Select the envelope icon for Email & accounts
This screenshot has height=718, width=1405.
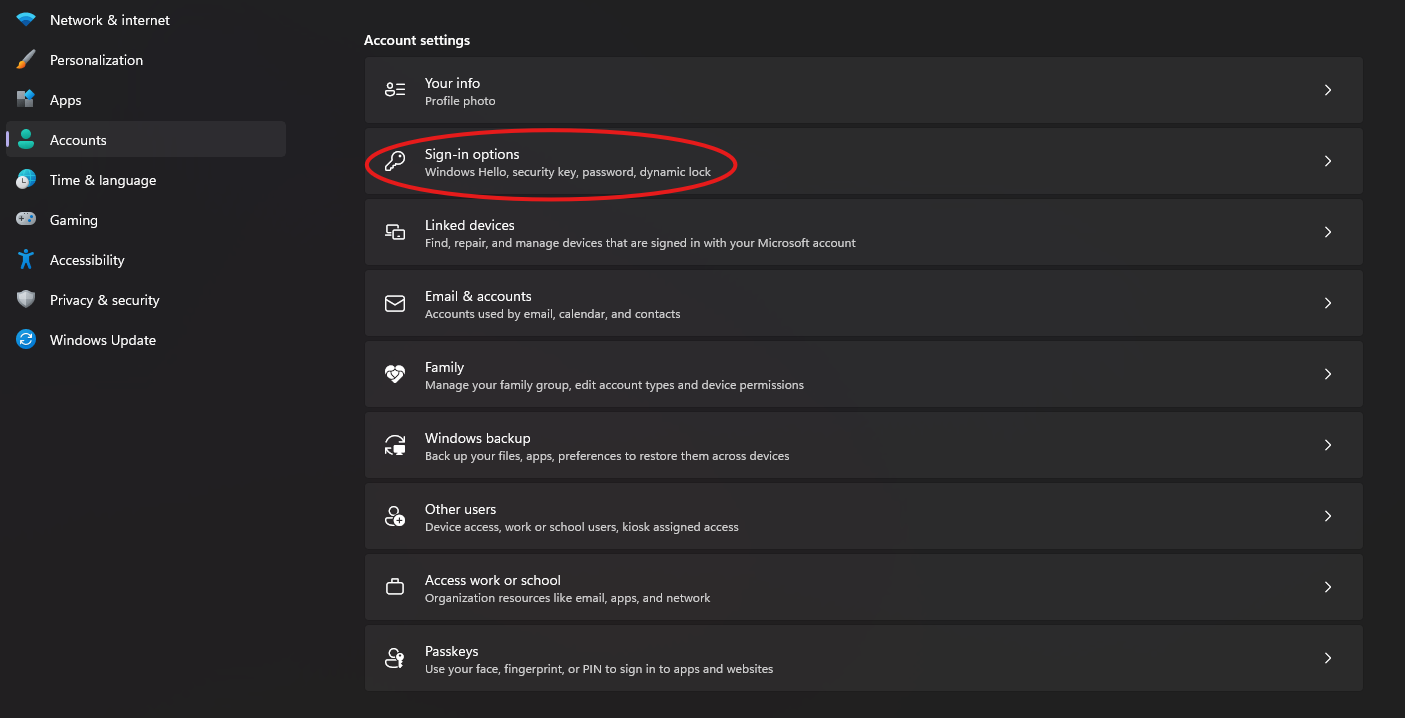[395, 303]
